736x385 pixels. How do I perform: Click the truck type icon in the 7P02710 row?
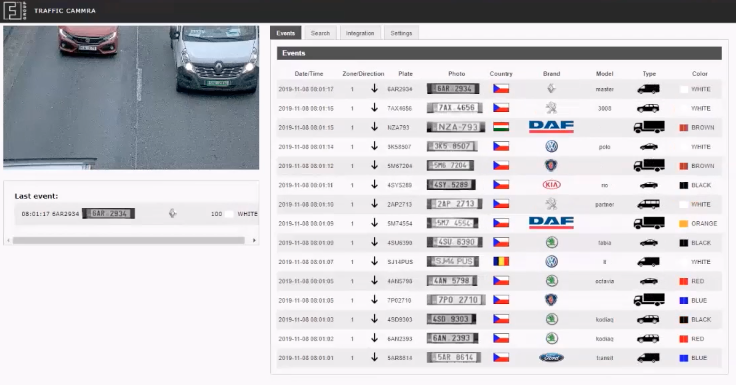(649, 300)
